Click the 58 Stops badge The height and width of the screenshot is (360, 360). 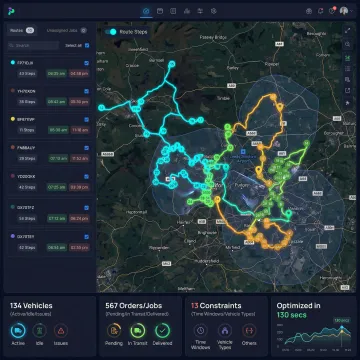point(27,219)
